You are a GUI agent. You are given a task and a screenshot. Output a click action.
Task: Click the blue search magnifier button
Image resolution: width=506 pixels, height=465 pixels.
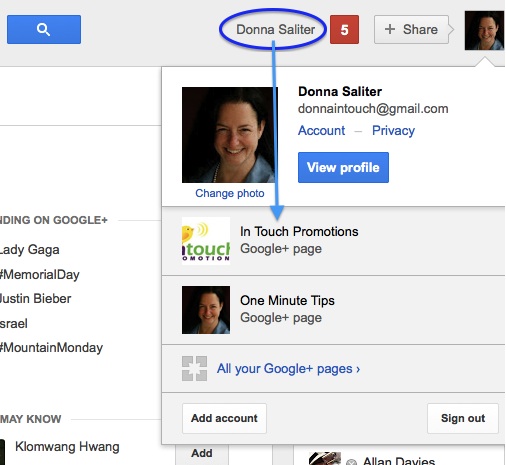[44, 29]
